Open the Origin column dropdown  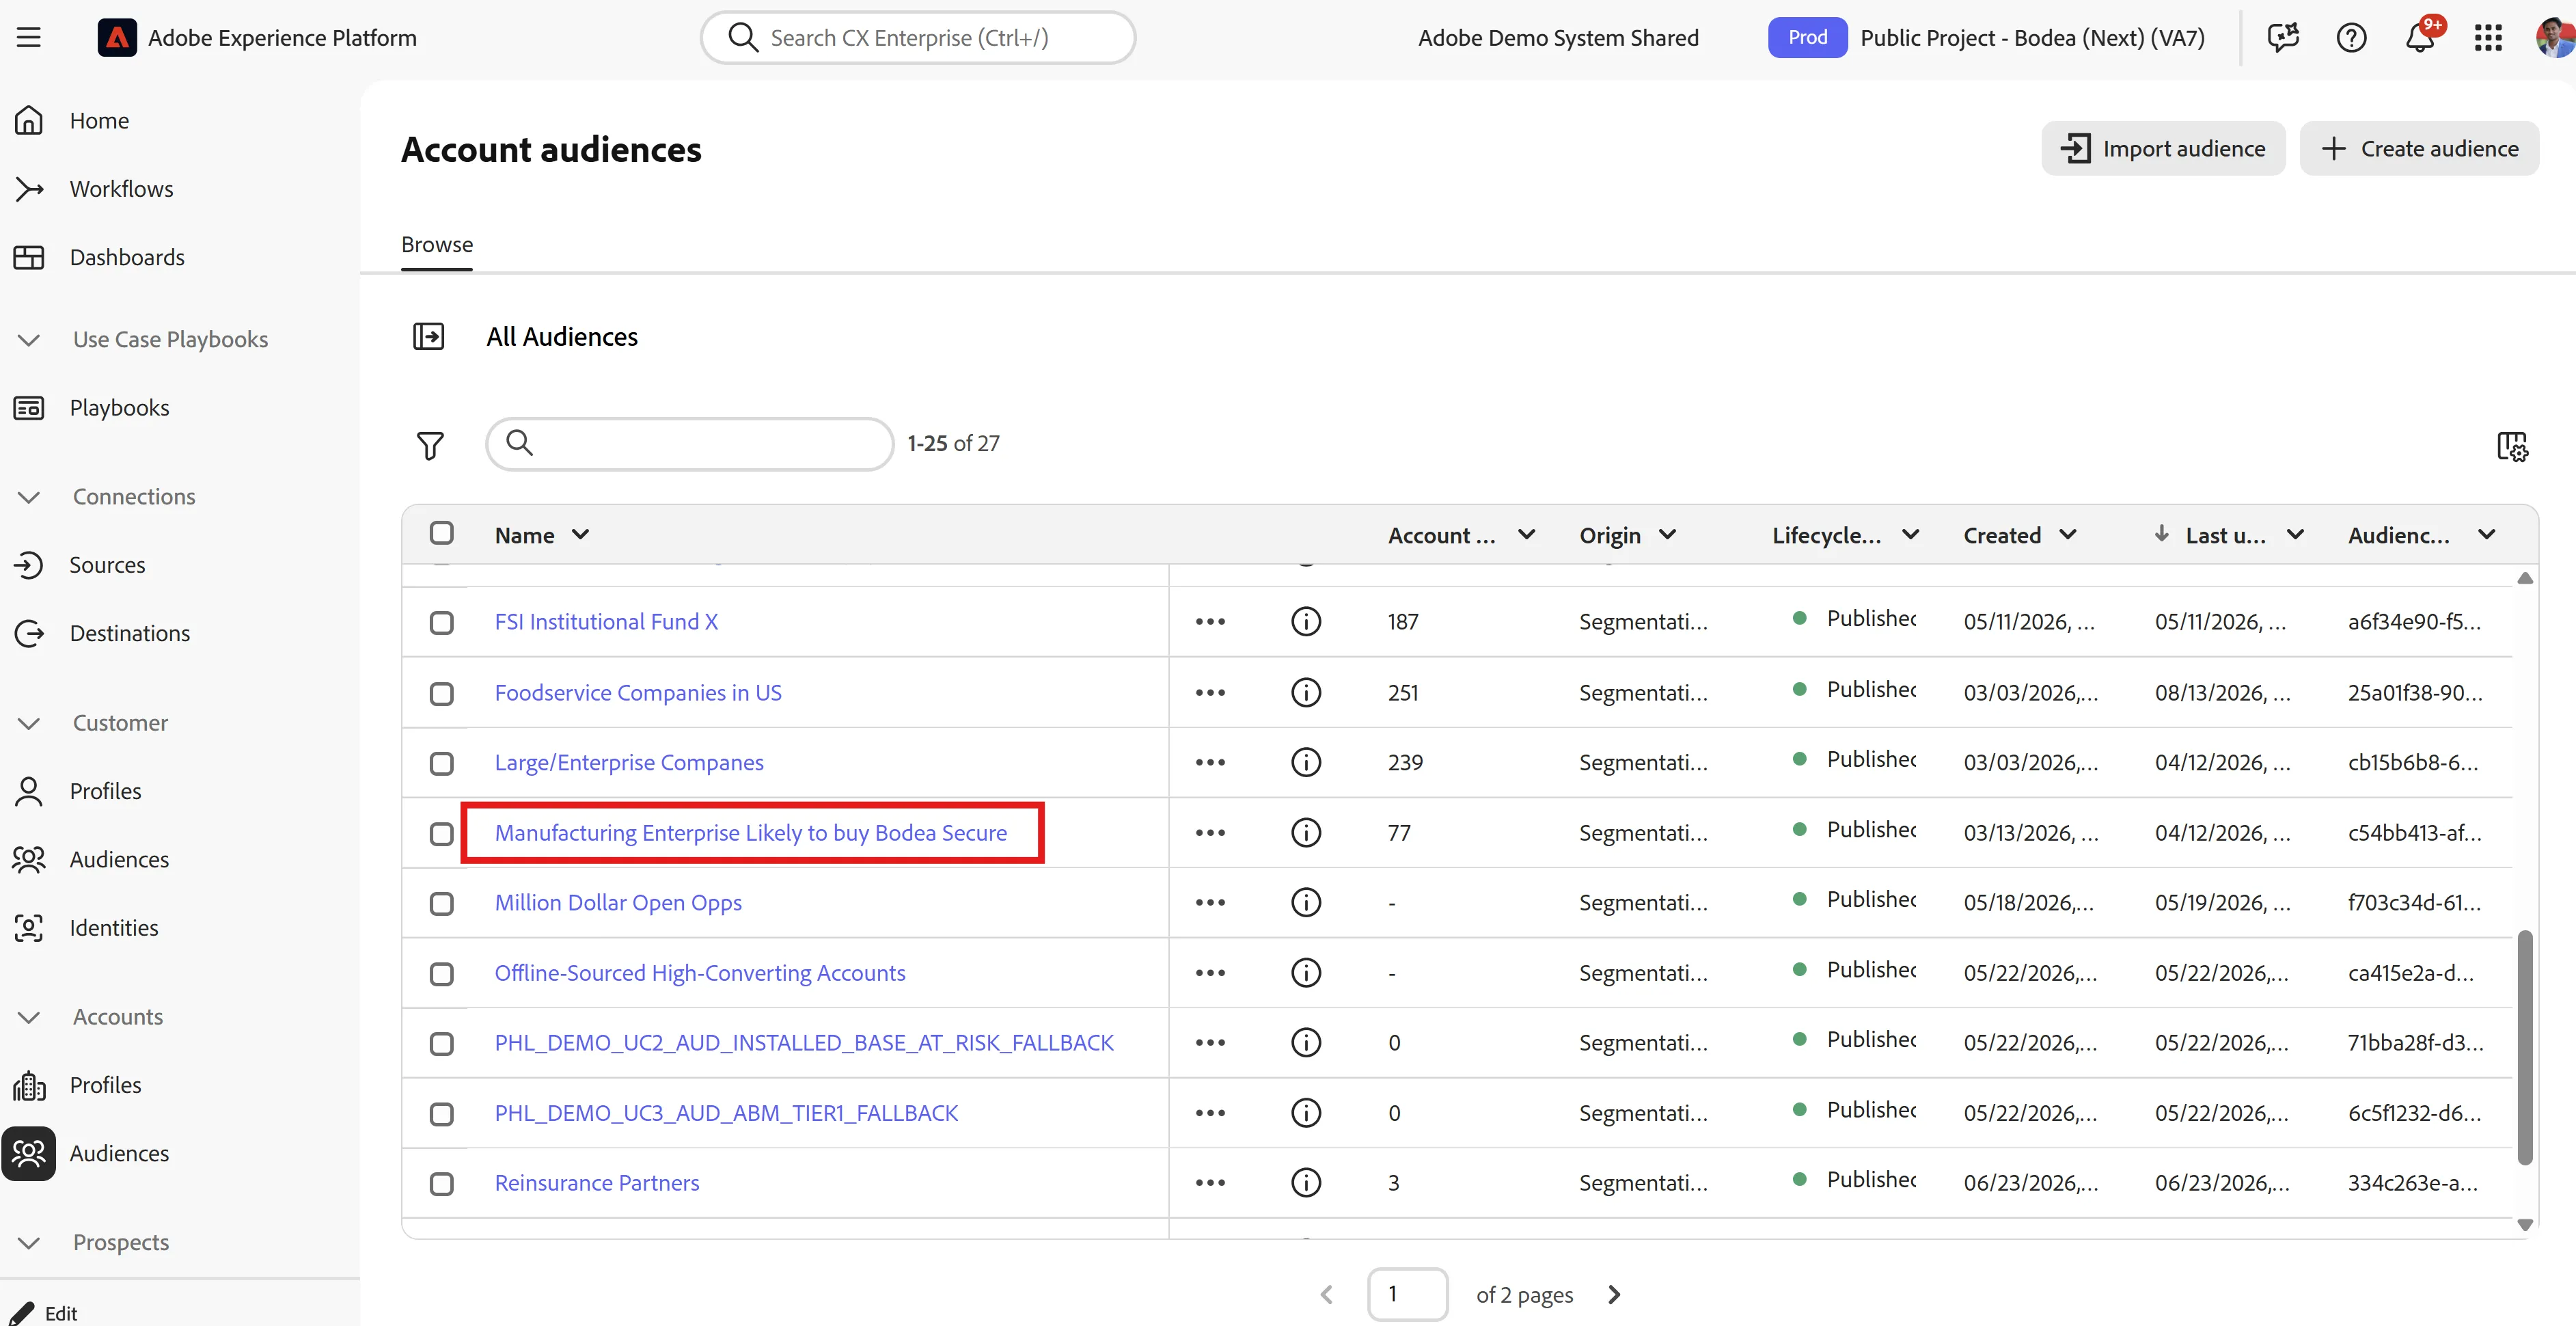[x=1667, y=535]
